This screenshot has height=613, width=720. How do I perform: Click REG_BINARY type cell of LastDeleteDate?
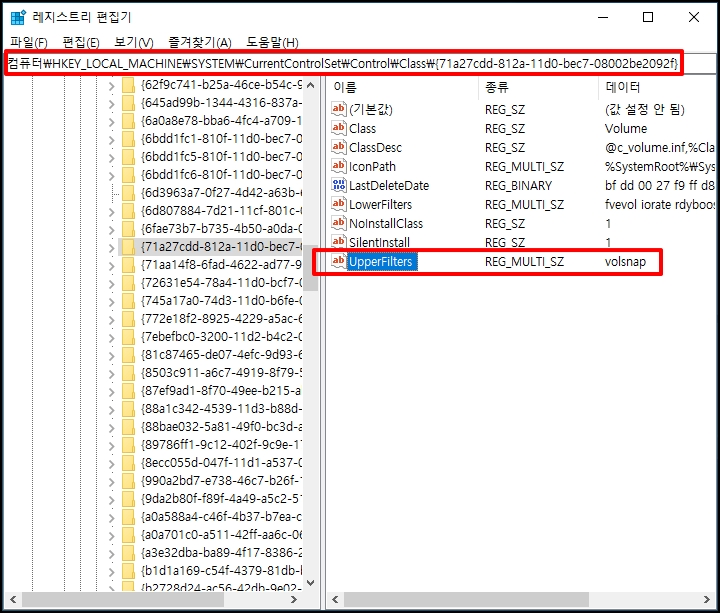click(518, 186)
